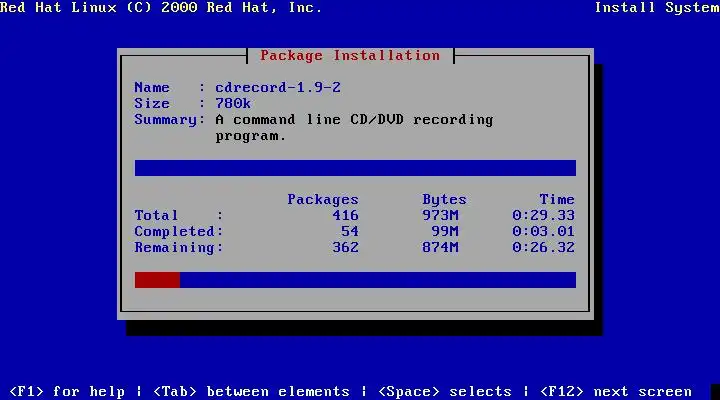This screenshot has width=720, height=400.
Task: Click the summary line 'A command line CD/DVD recording'
Action: (x=354, y=119)
